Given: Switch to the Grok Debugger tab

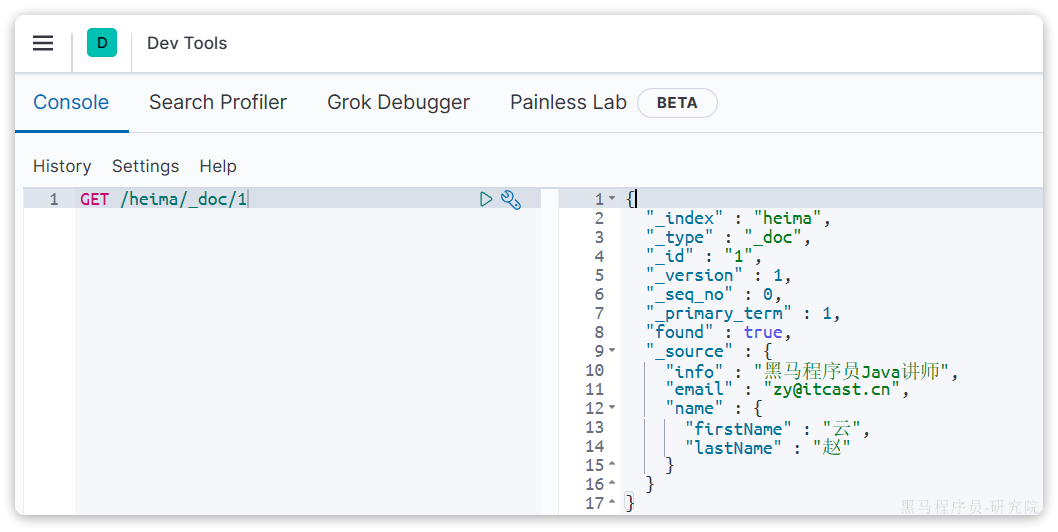Looking at the screenshot, I should click(398, 102).
